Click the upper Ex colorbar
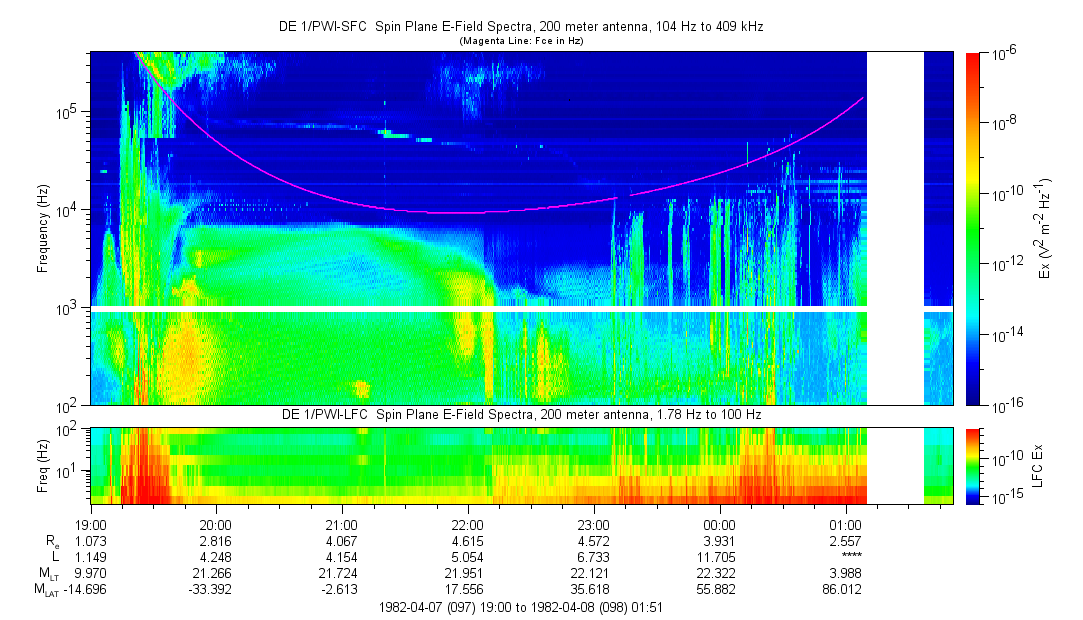 point(973,228)
